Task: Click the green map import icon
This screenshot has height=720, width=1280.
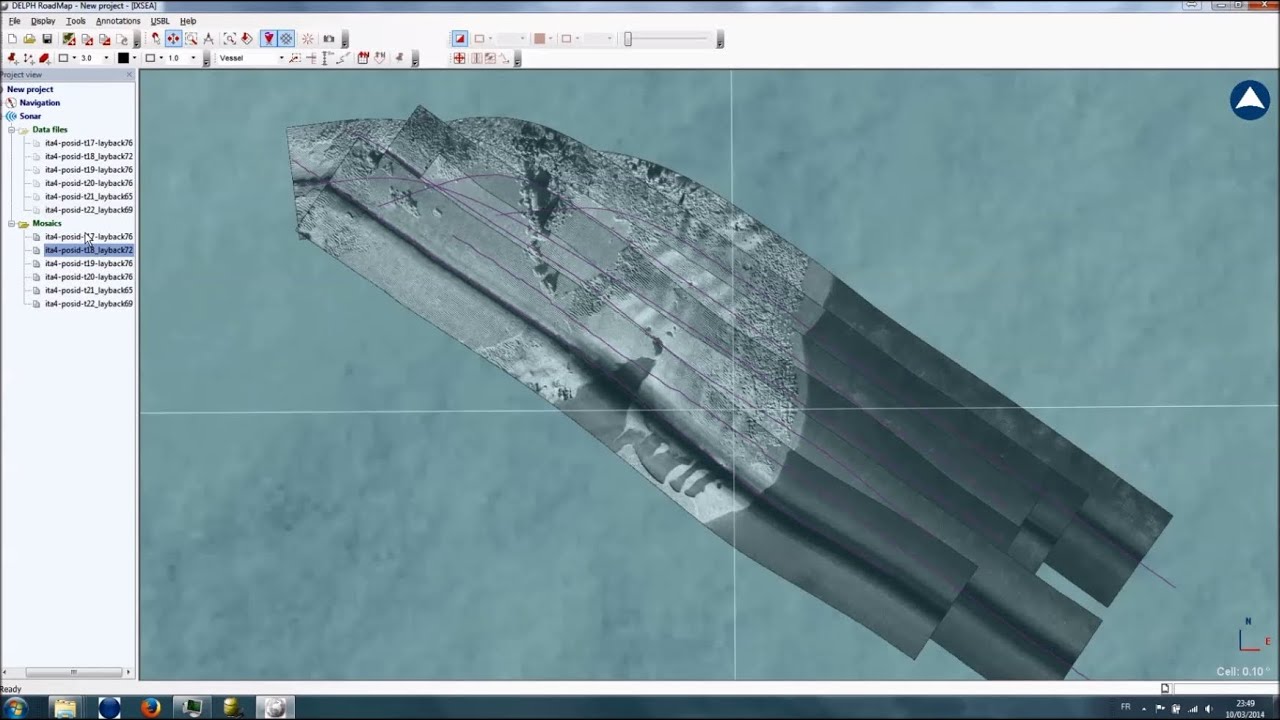Action: (x=69, y=39)
